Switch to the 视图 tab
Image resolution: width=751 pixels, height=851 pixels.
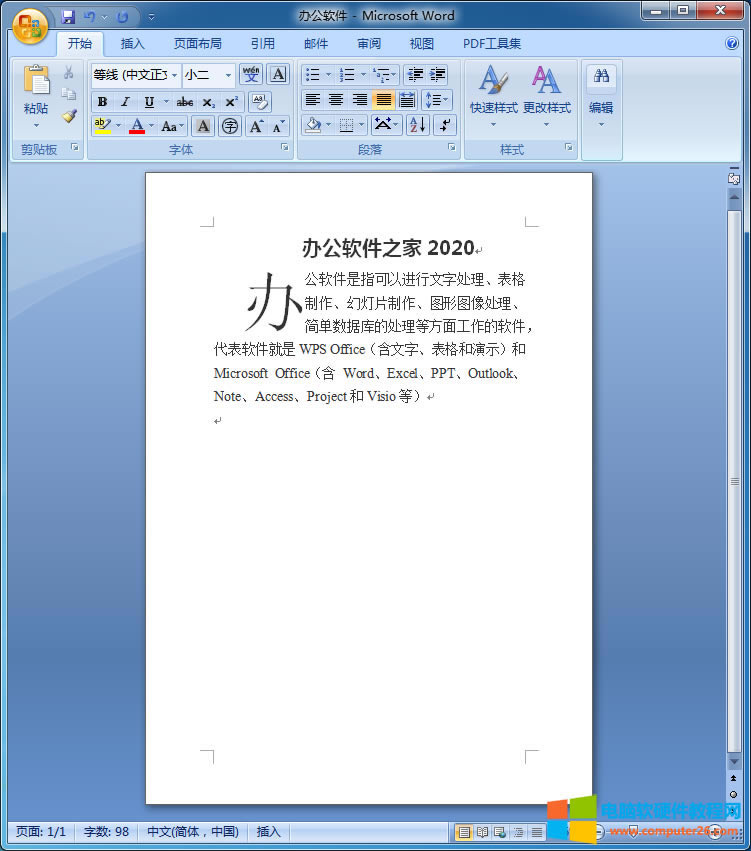pos(422,43)
